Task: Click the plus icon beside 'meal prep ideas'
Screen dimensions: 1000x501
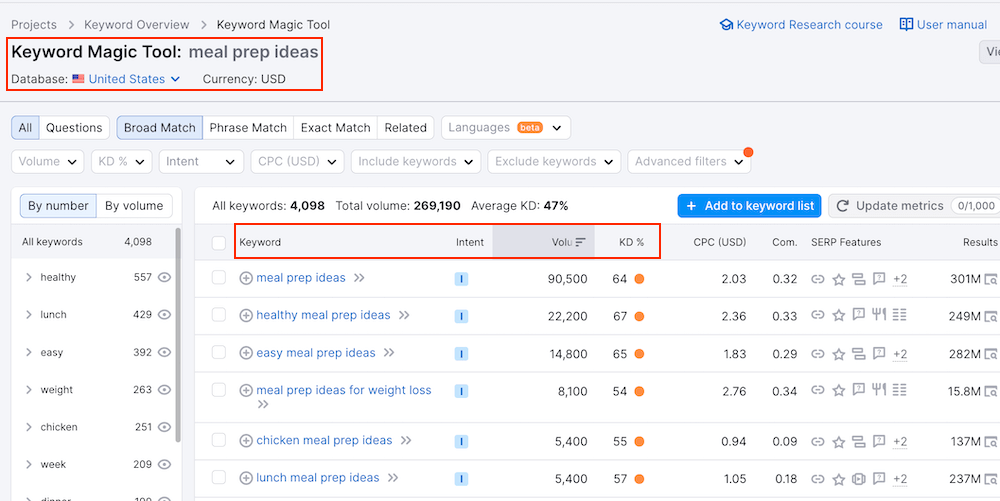Action: pyautogui.click(x=246, y=278)
